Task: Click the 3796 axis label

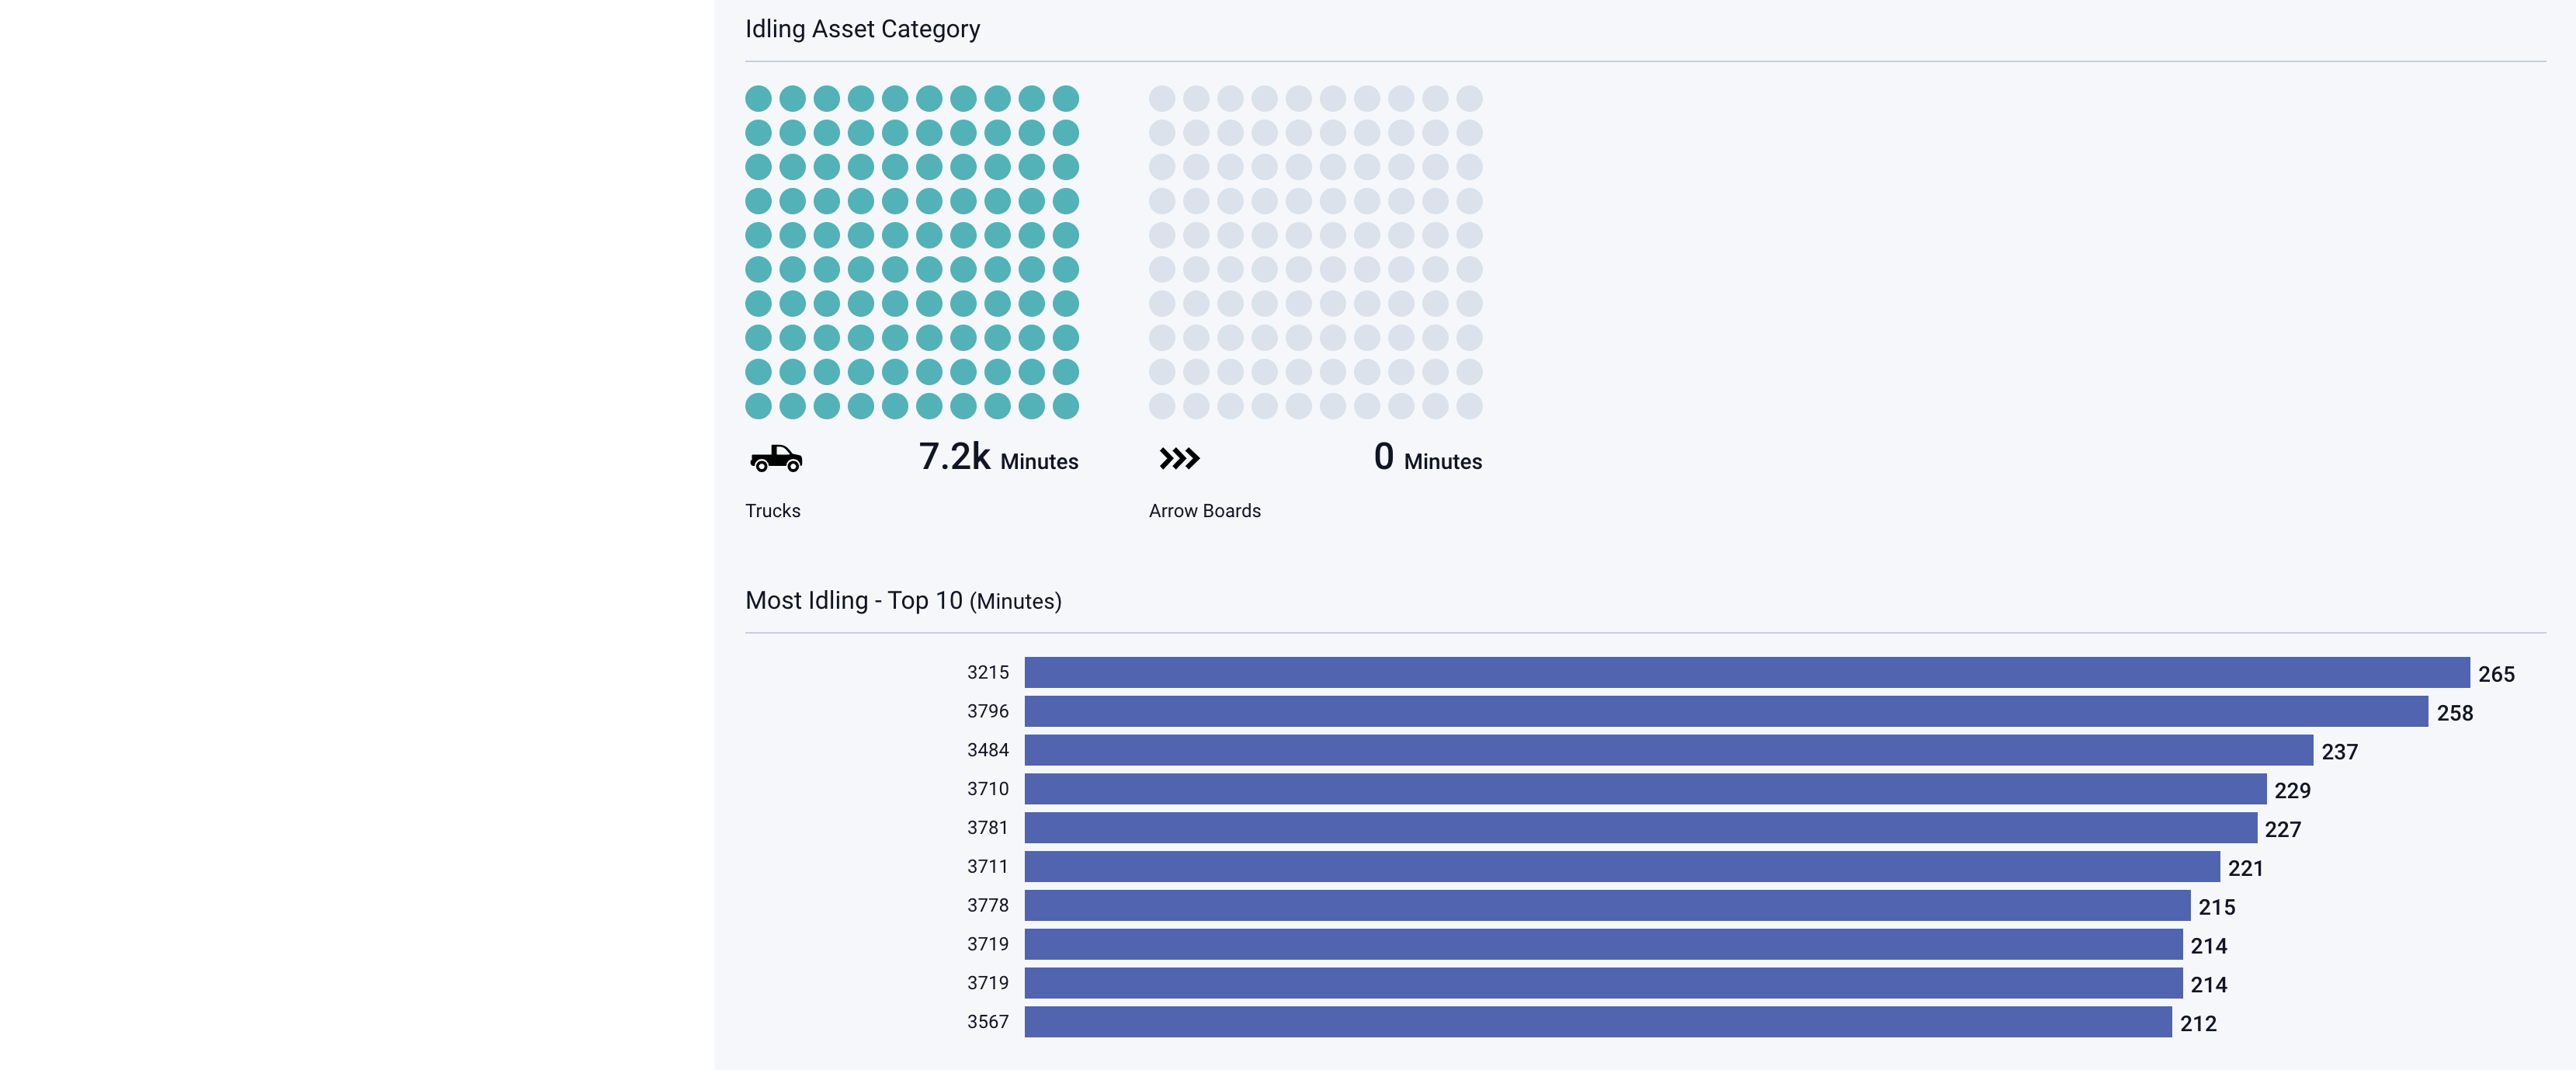Action: [x=987, y=711]
